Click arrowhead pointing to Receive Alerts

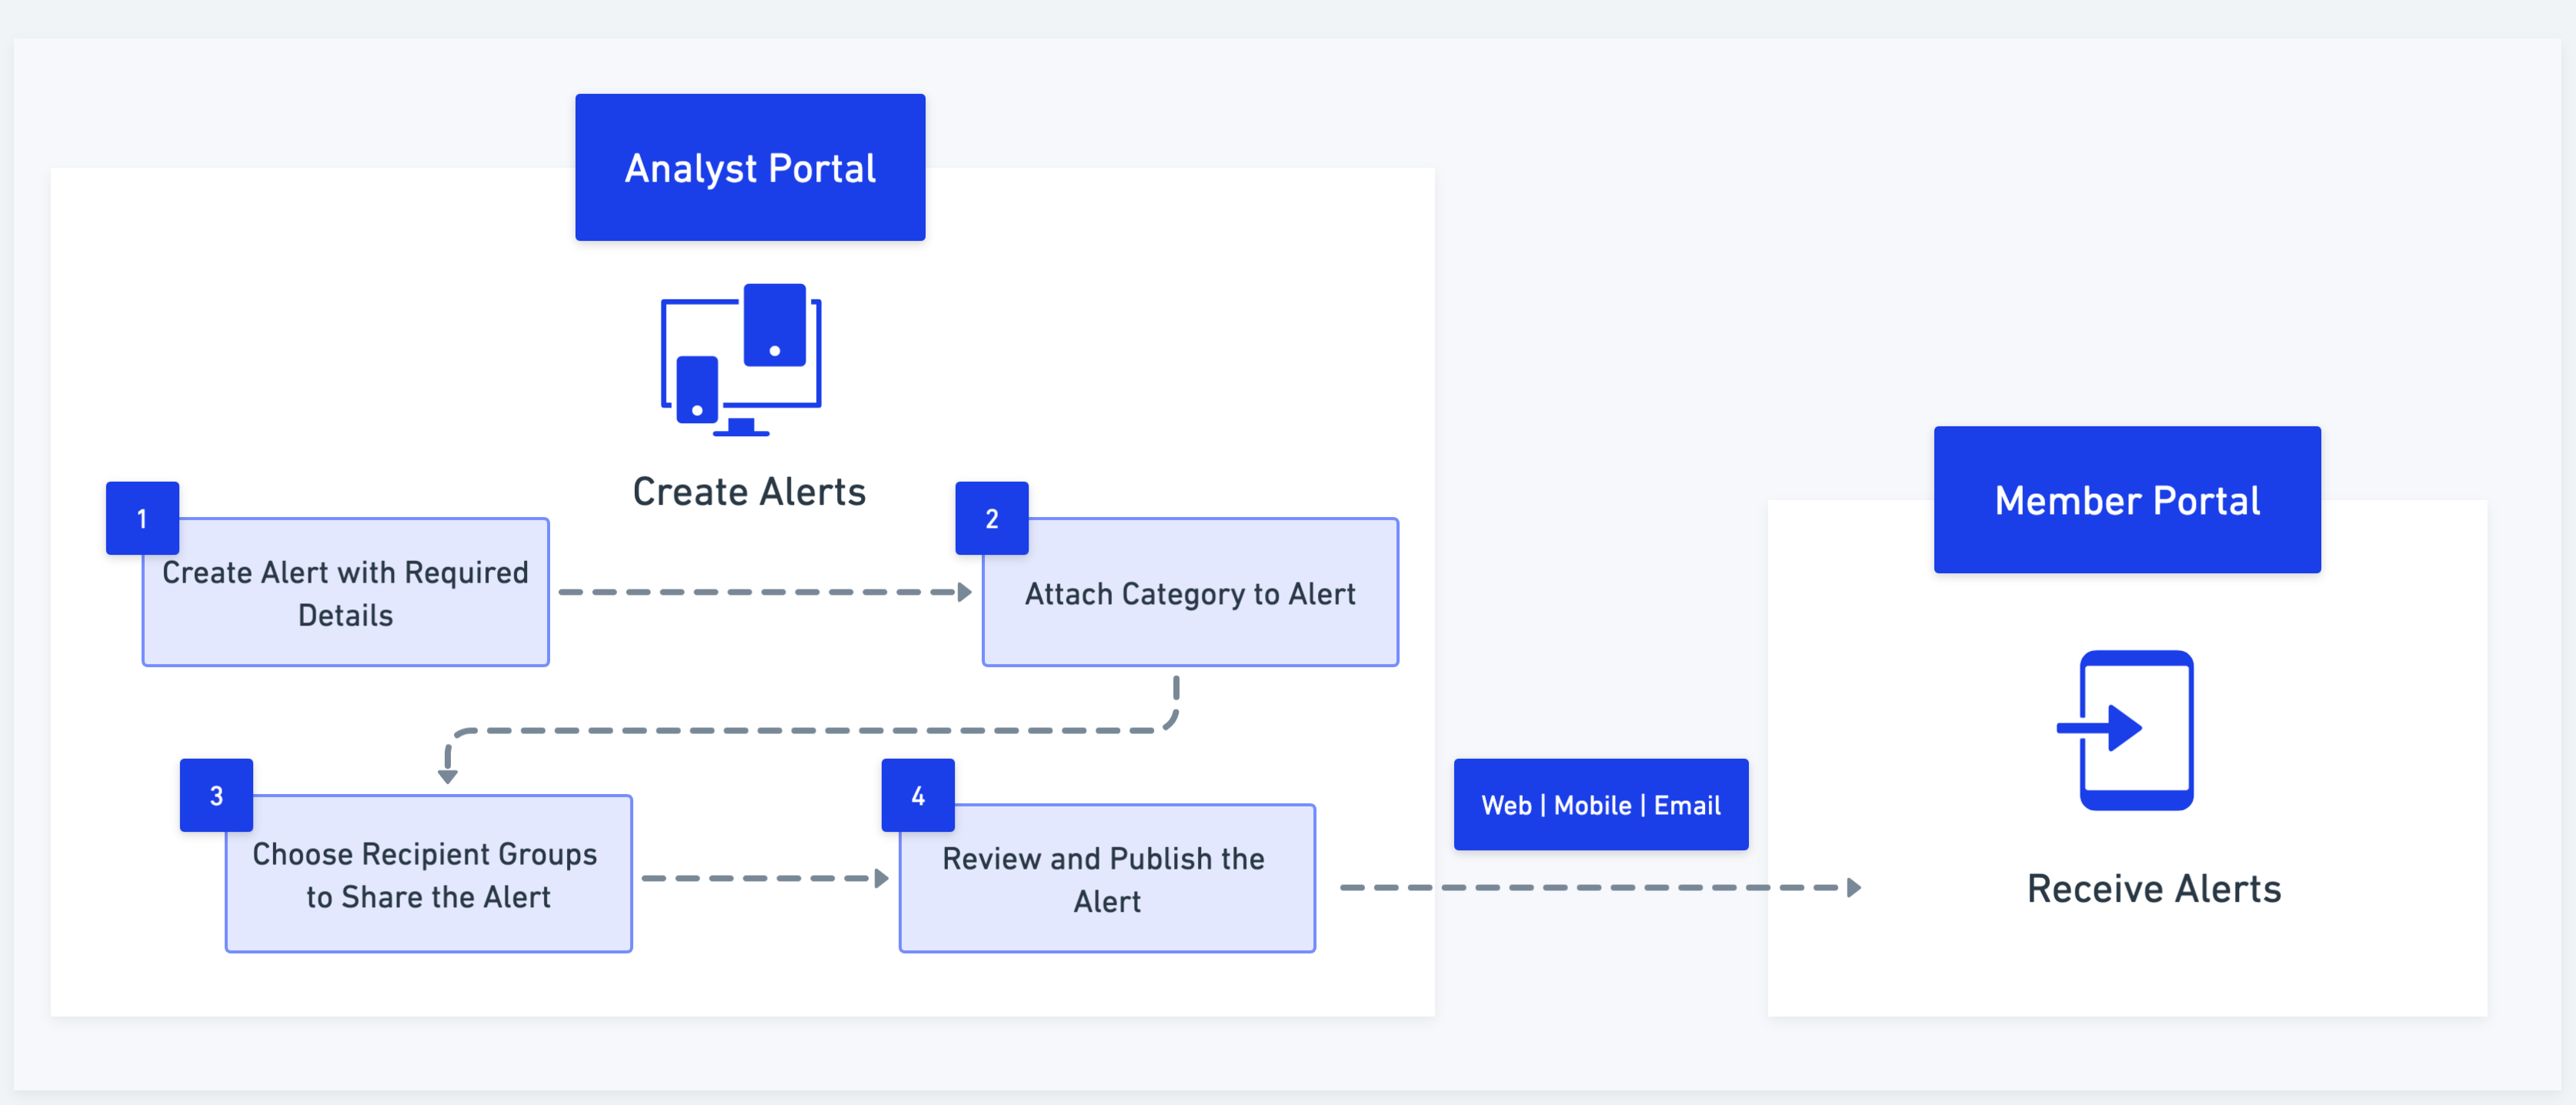coord(1853,887)
